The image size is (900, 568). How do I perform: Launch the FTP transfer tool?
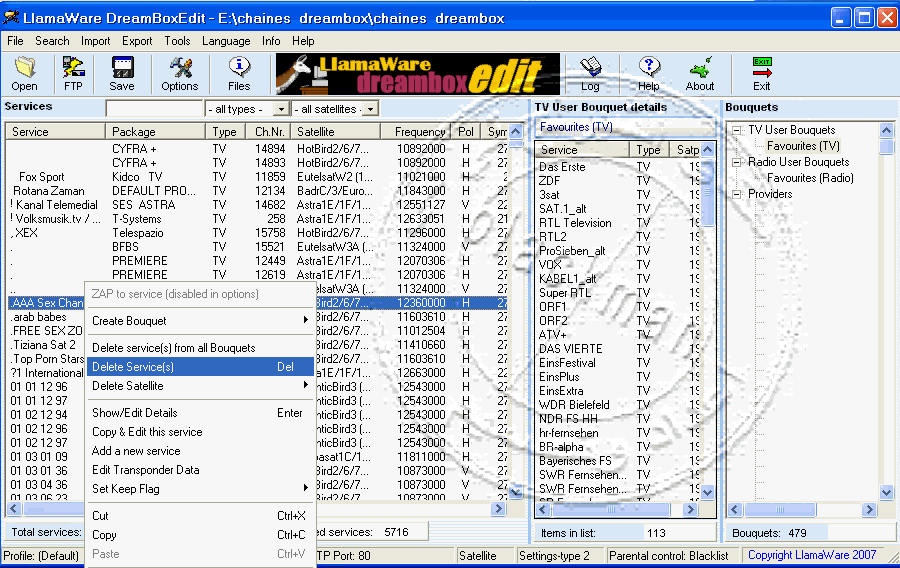pos(73,73)
